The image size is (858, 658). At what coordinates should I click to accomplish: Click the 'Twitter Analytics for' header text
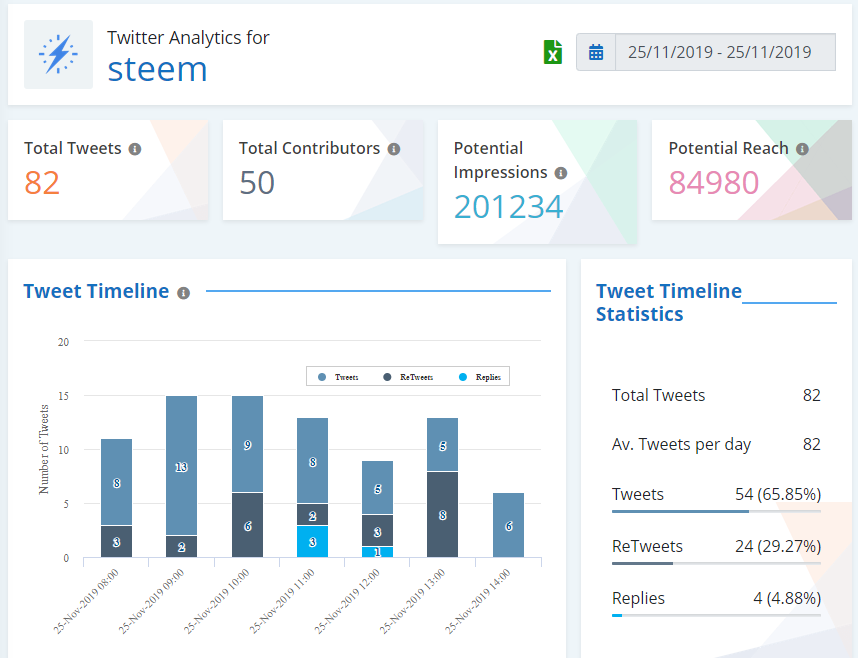click(x=188, y=38)
